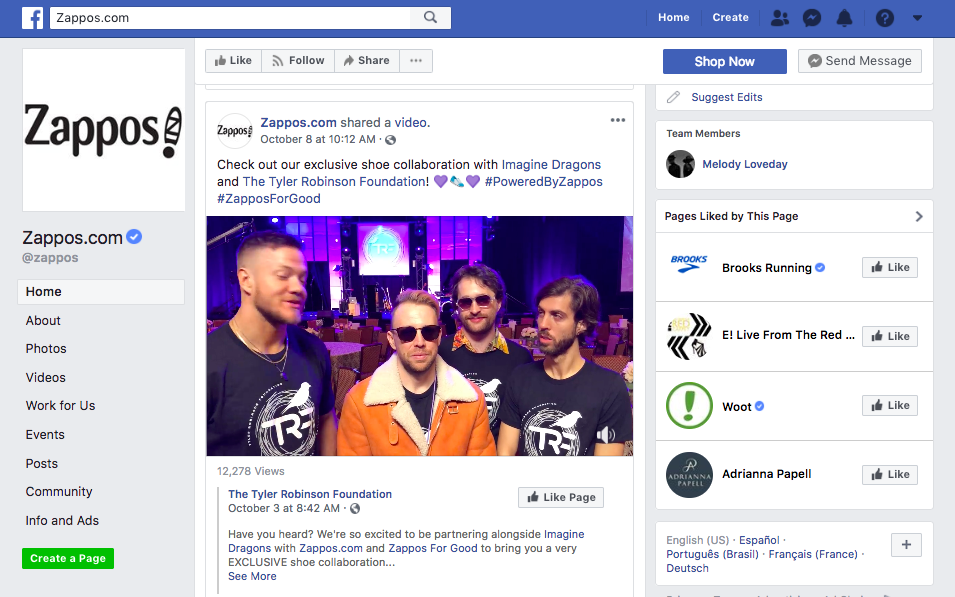
Task: Like the E! Live From The Red page
Action: 890,336
